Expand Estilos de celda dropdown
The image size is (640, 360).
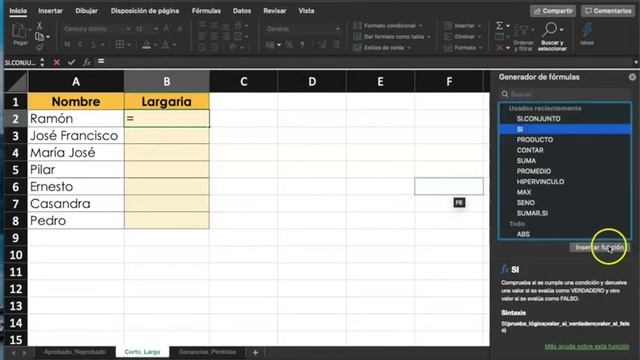[409, 48]
